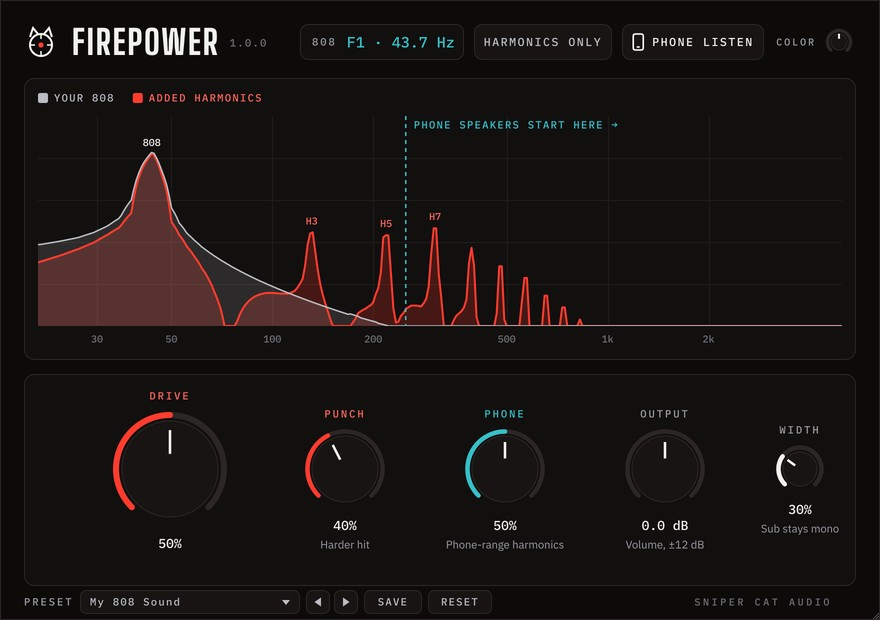Click the Drive knob
Screen dimensions: 880x620
point(170,467)
